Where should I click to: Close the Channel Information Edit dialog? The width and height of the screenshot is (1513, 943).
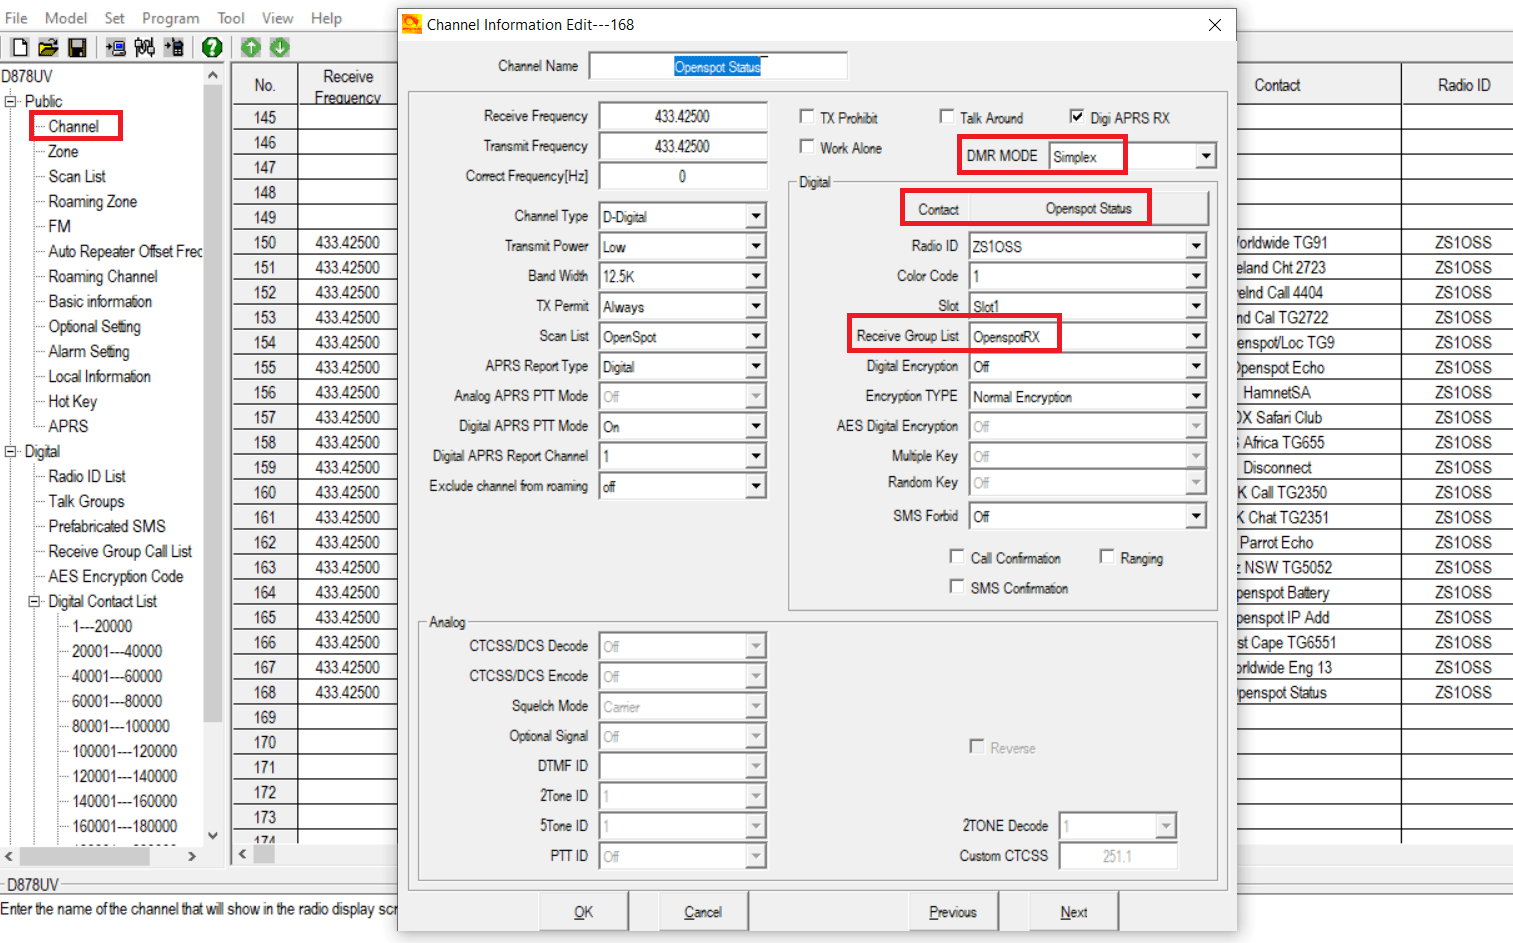1215,25
